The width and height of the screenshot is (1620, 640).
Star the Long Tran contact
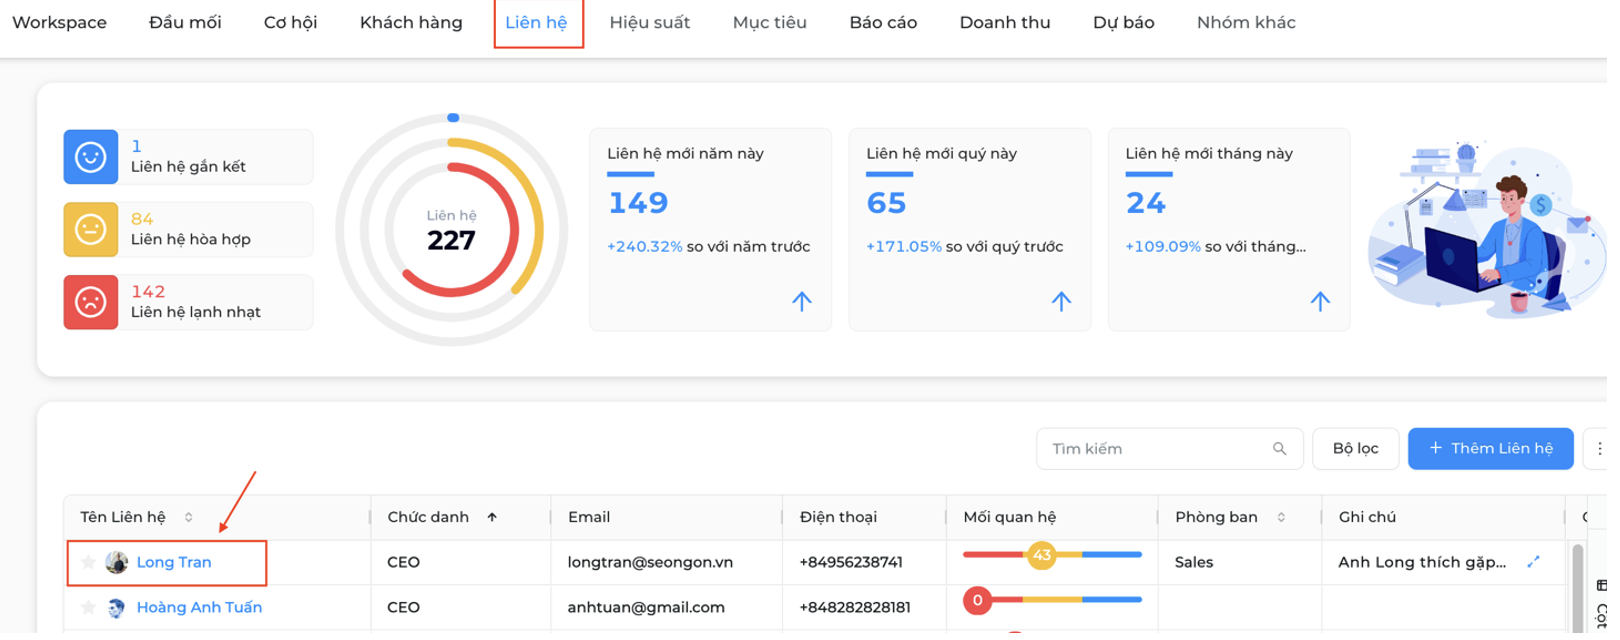click(88, 562)
